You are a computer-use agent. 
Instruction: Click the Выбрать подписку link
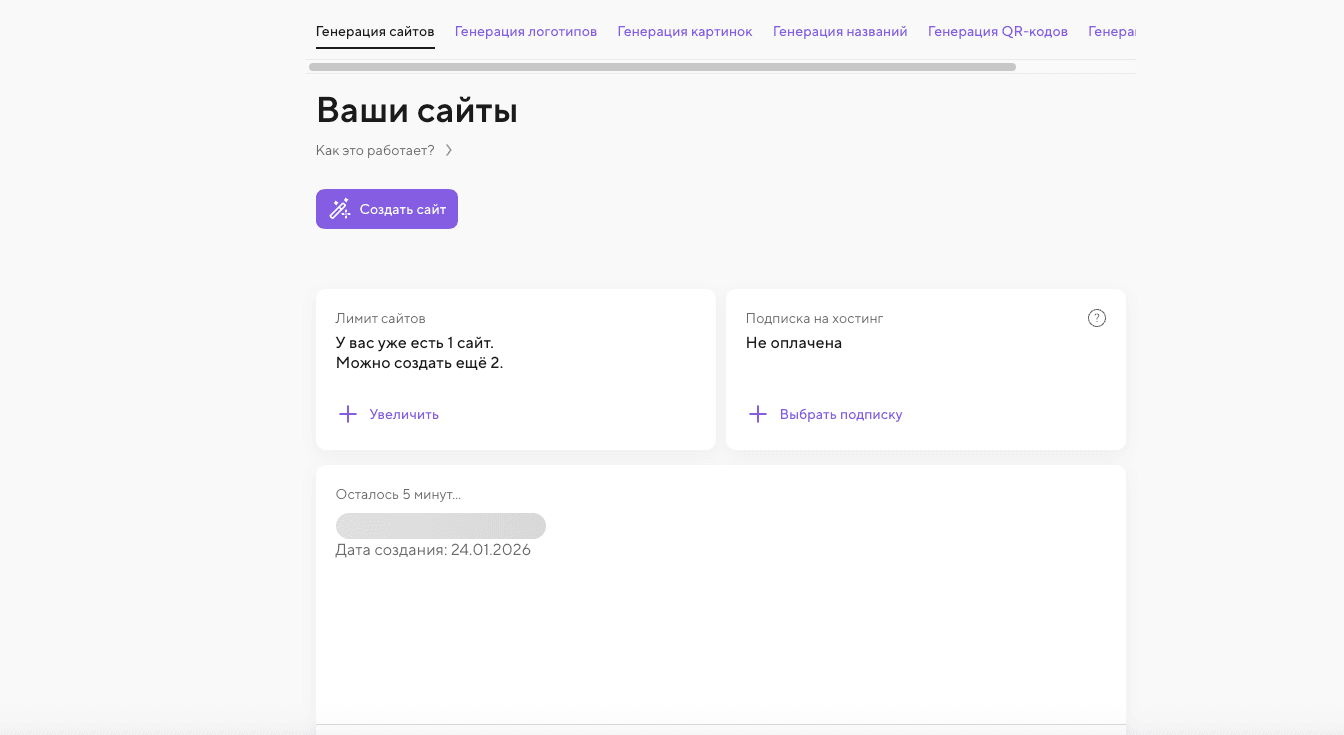[841, 414]
